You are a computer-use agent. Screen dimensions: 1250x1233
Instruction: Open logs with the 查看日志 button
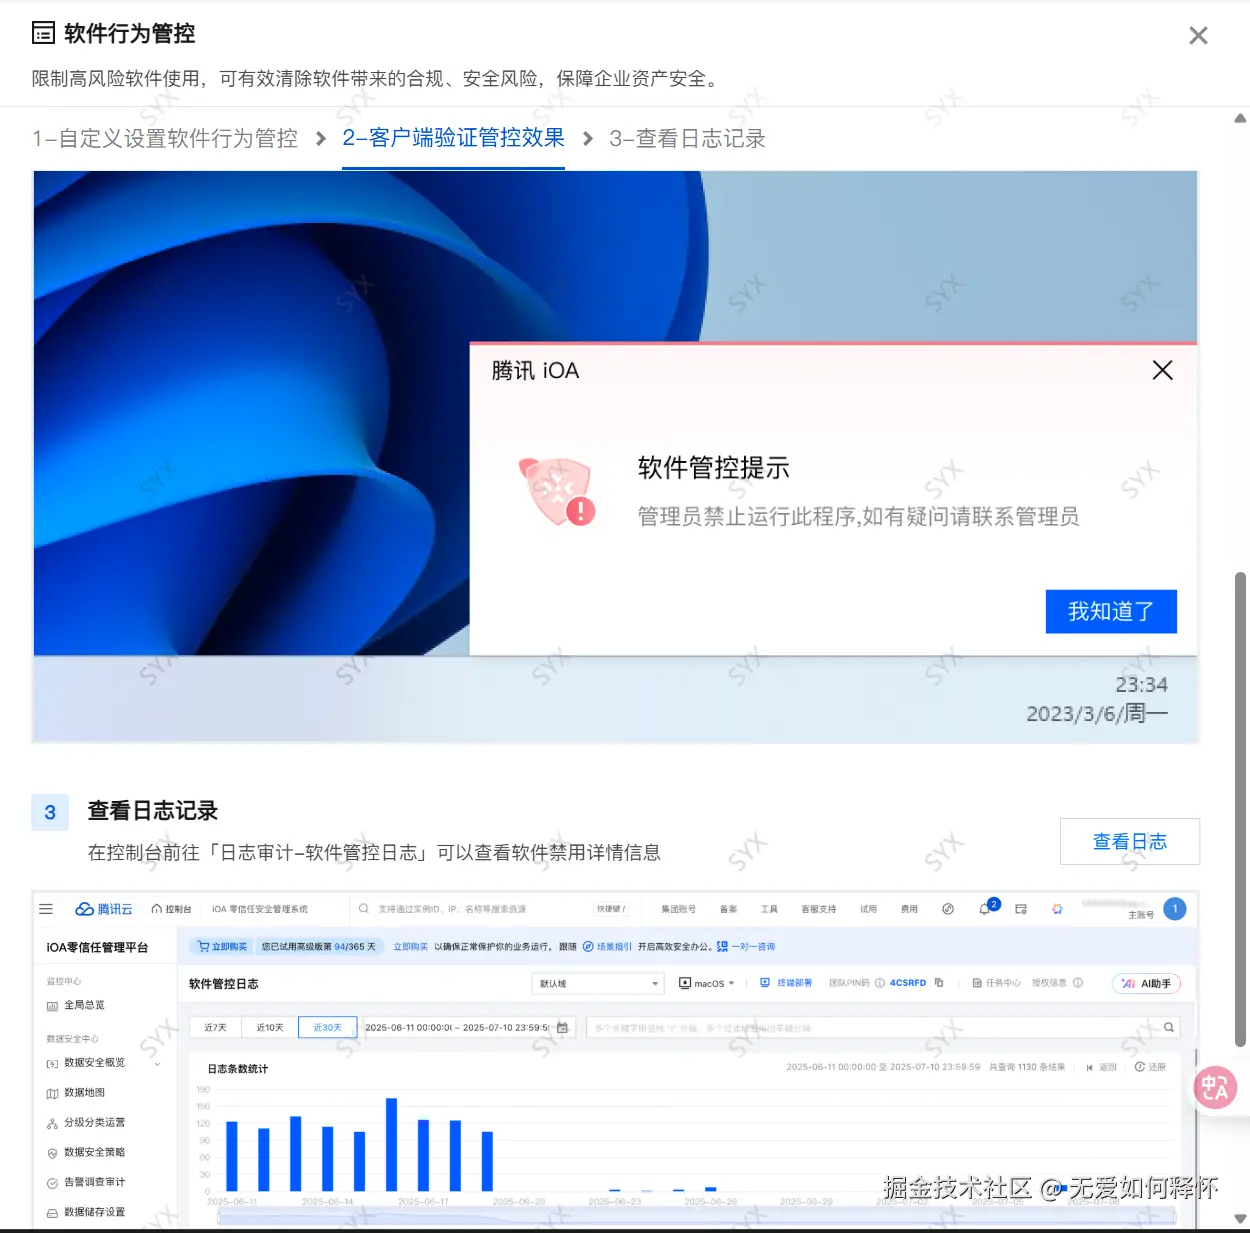(1129, 841)
